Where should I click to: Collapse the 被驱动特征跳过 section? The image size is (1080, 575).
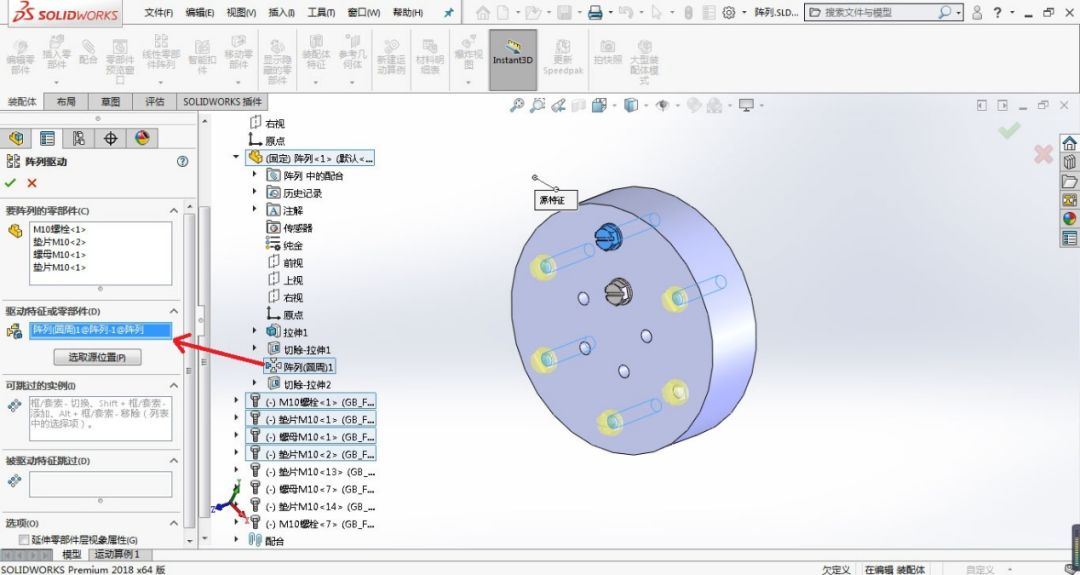[174, 461]
